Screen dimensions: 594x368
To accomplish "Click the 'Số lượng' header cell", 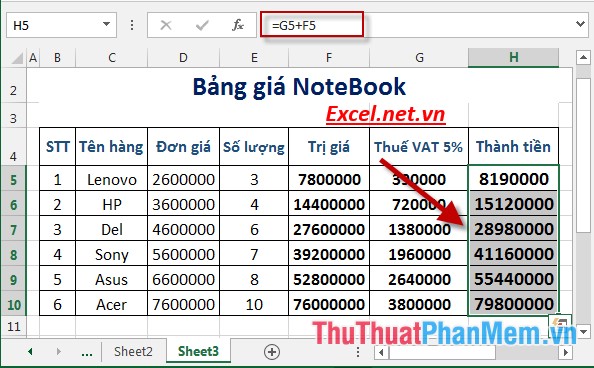I will (254, 147).
